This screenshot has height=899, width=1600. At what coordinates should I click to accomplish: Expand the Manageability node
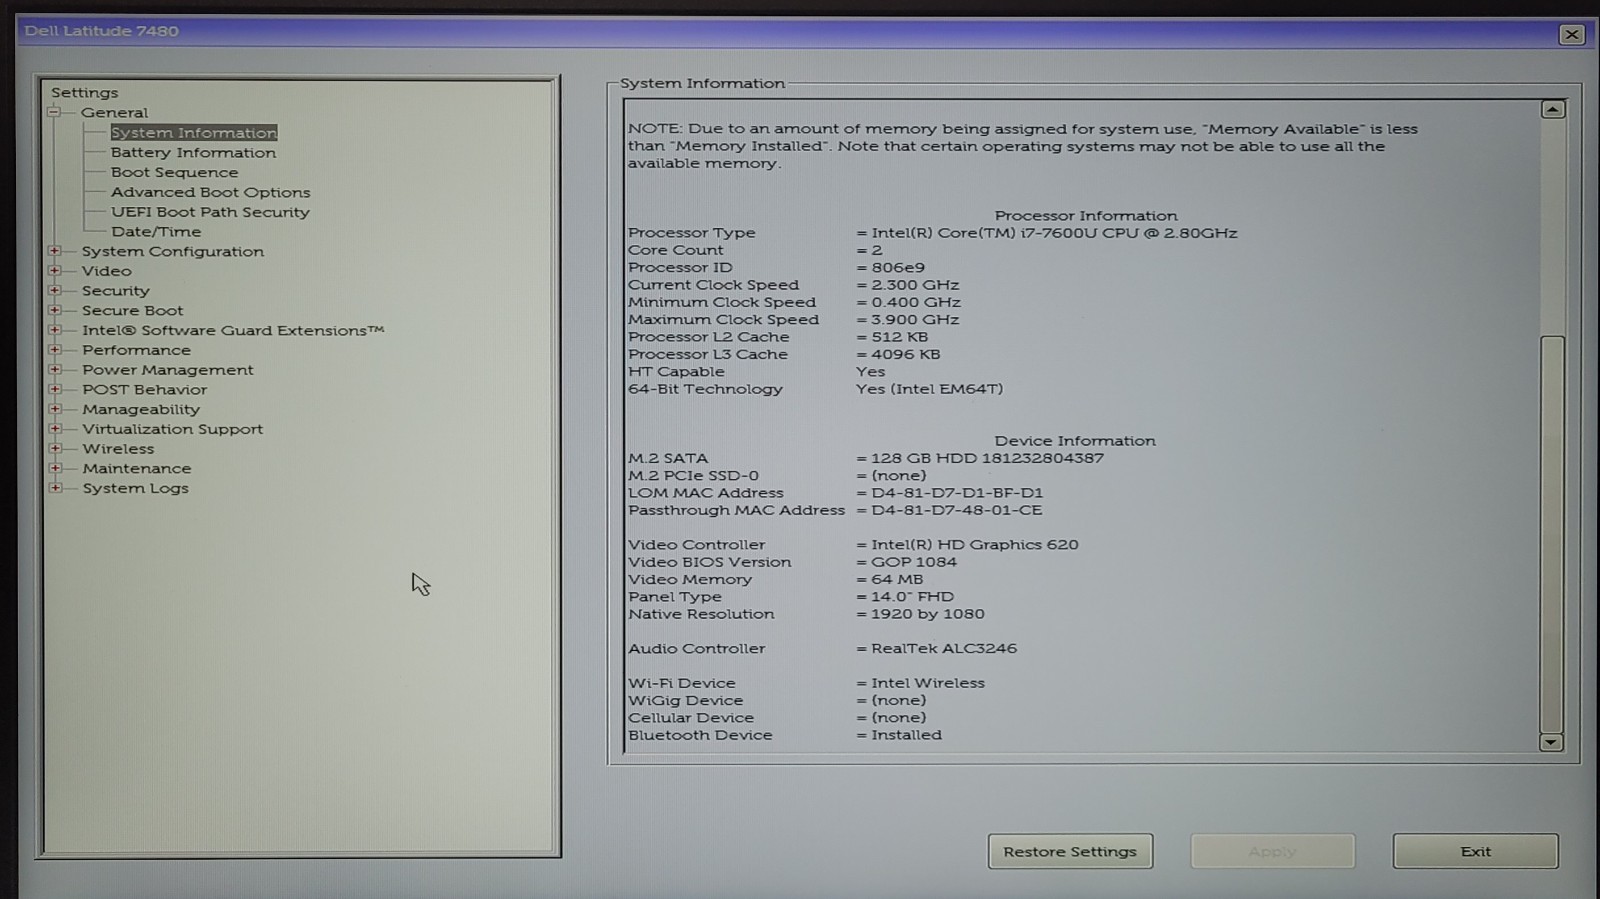pyautogui.click(x=55, y=409)
